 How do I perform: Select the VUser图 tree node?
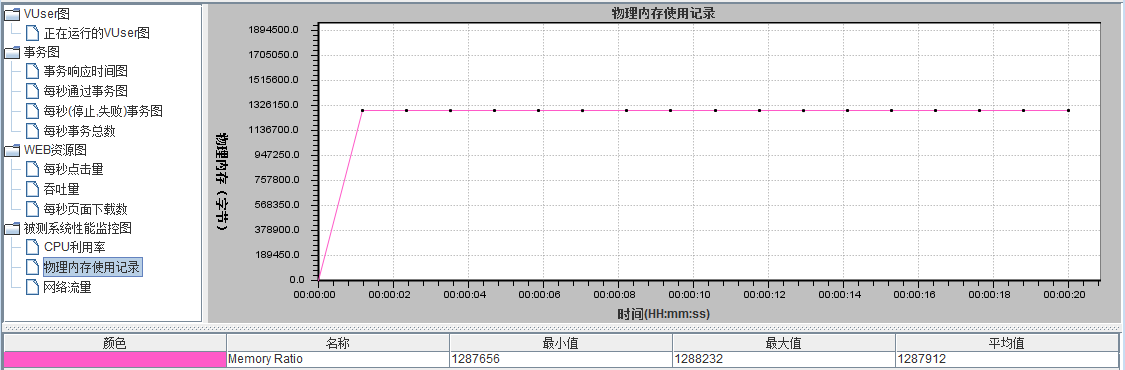(47, 14)
